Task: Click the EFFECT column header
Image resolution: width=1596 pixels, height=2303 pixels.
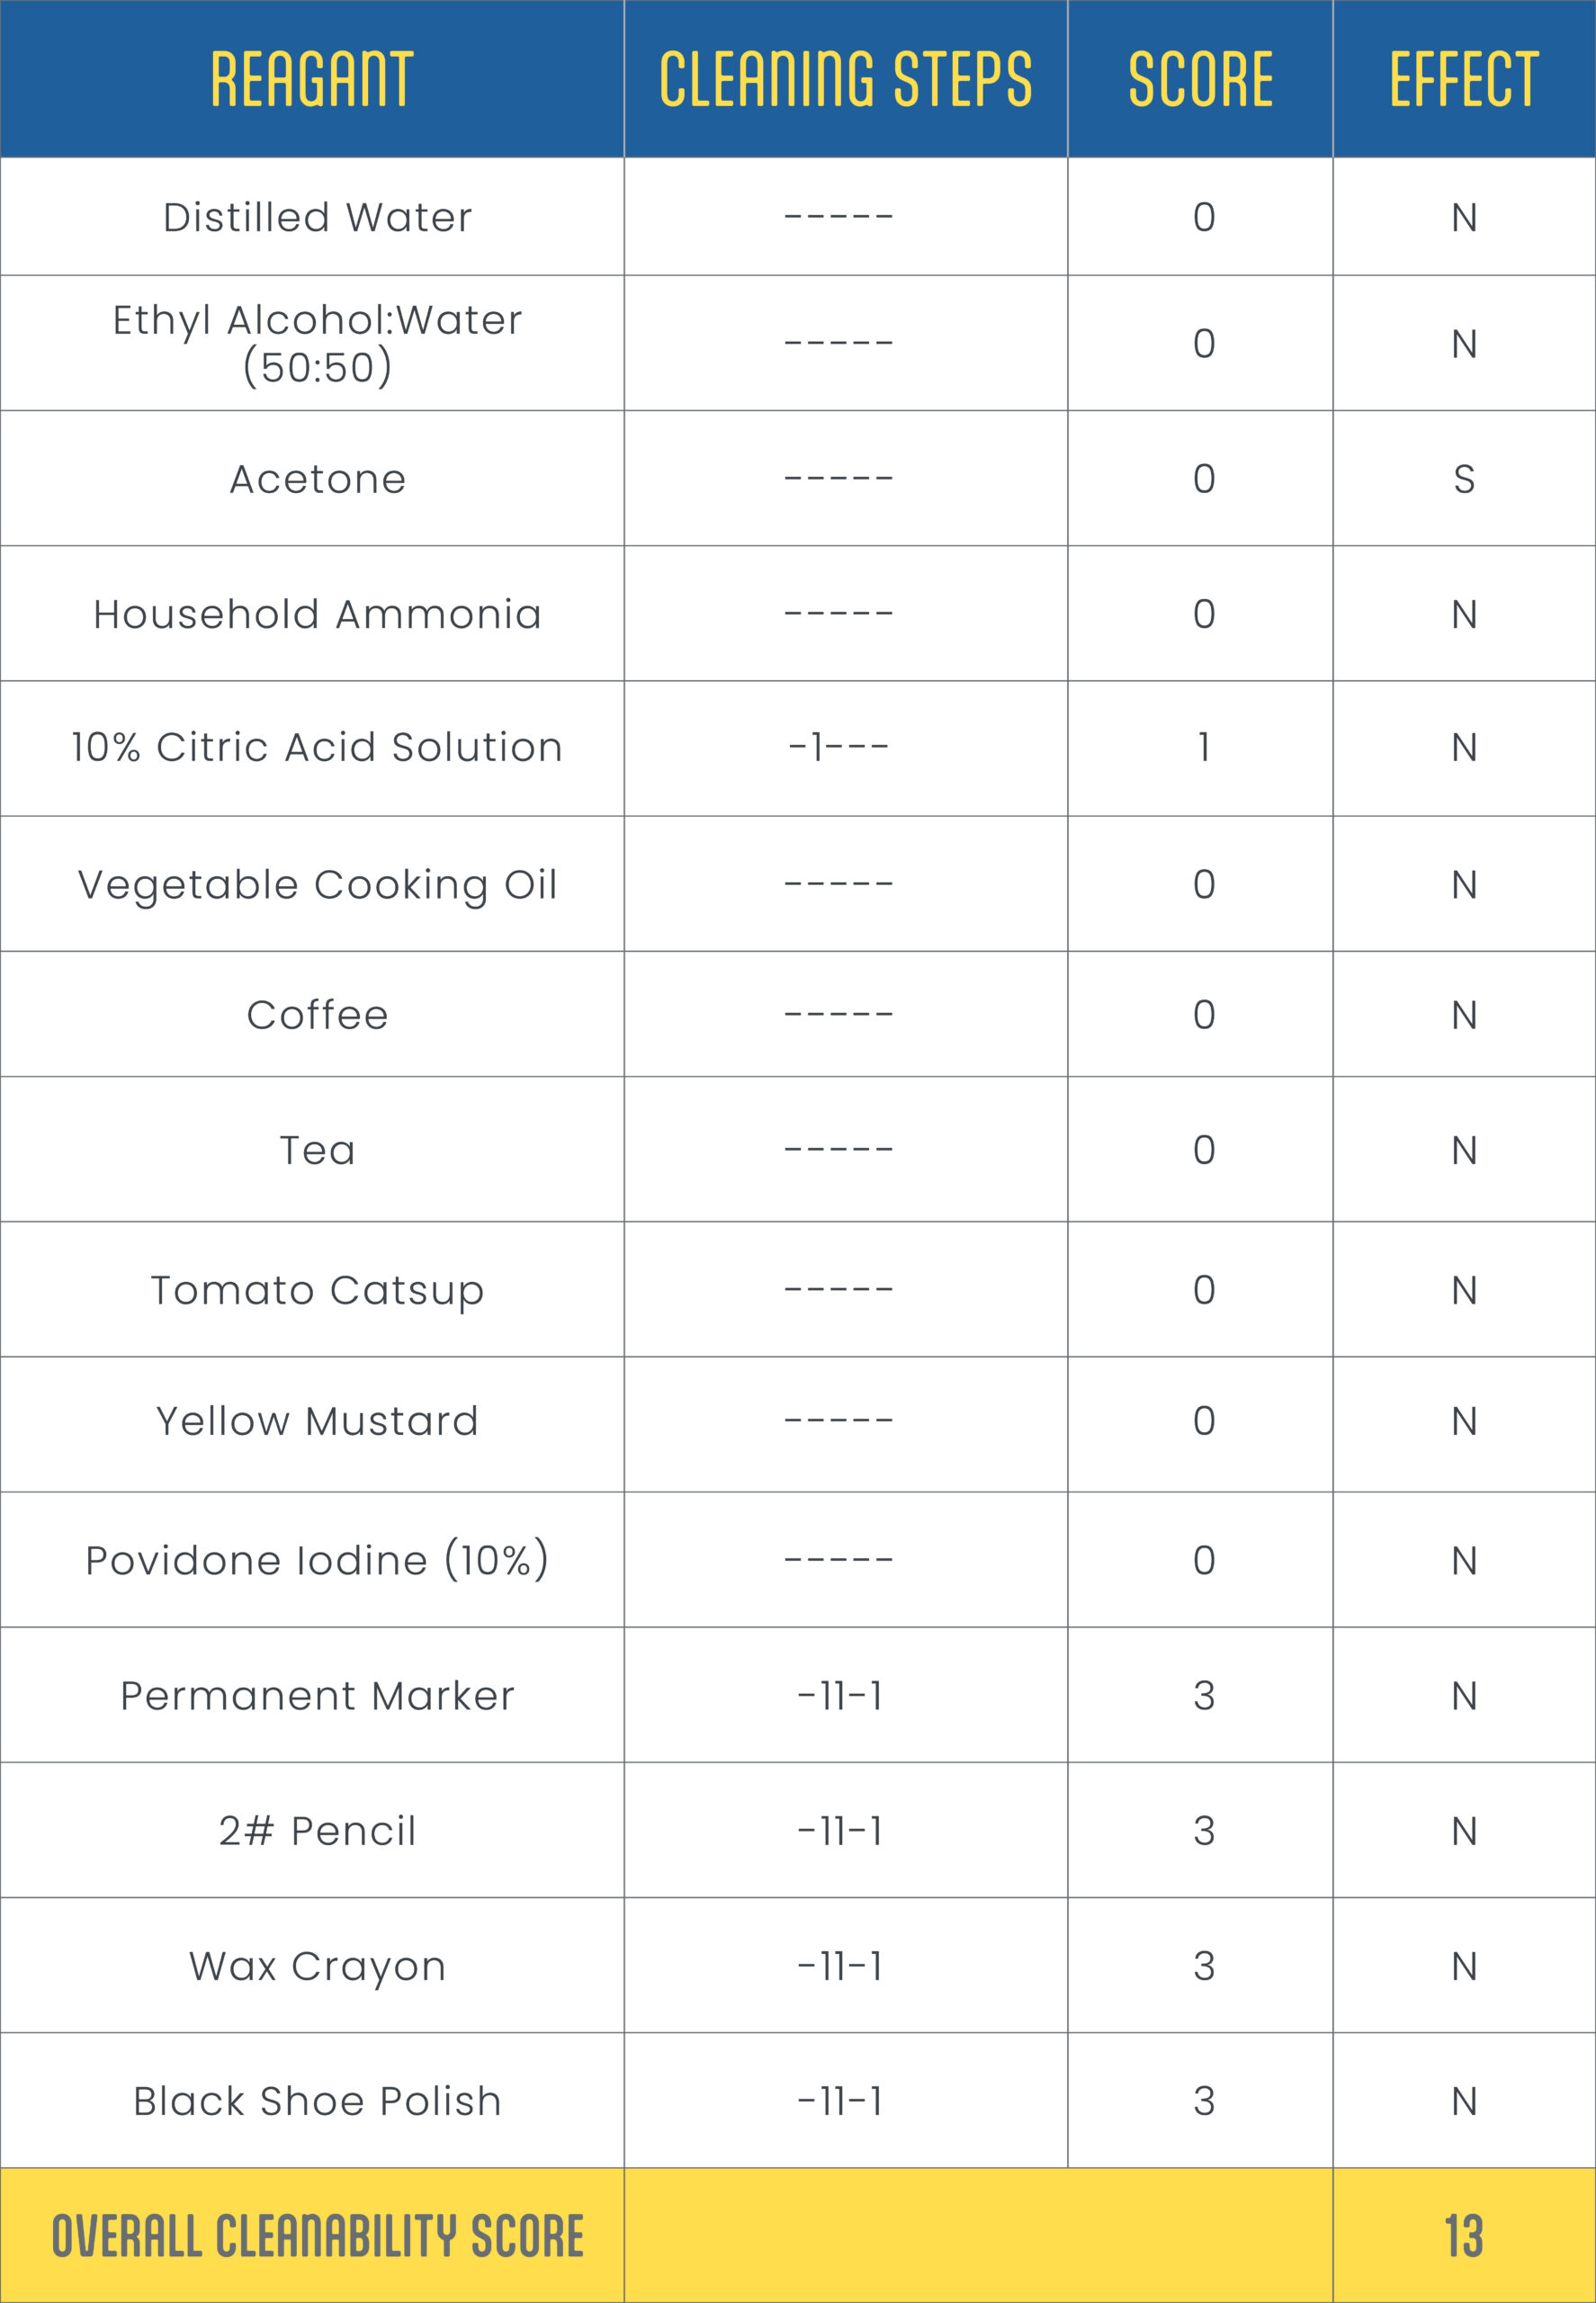Action: point(1464,79)
